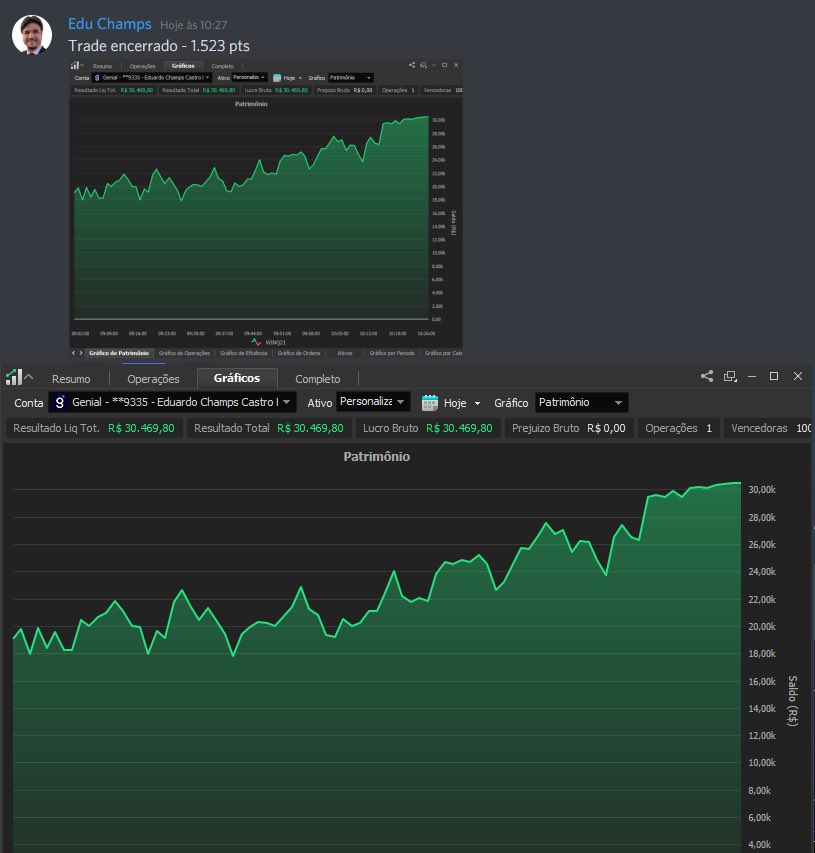This screenshot has height=853, width=815.
Task: Click the Prejuízo Bruto R$ 0,00 value
Action: coord(606,428)
